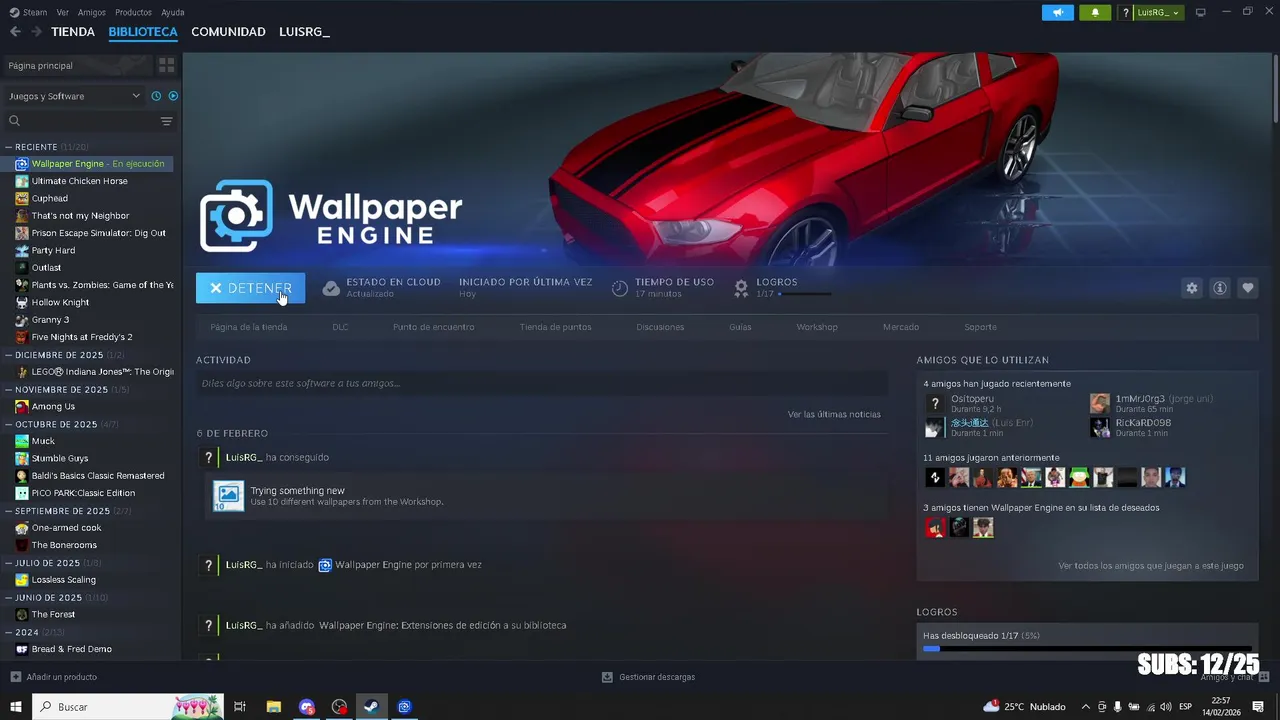Click the Steam taskbar icon

pyautogui.click(x=370, y=706)
